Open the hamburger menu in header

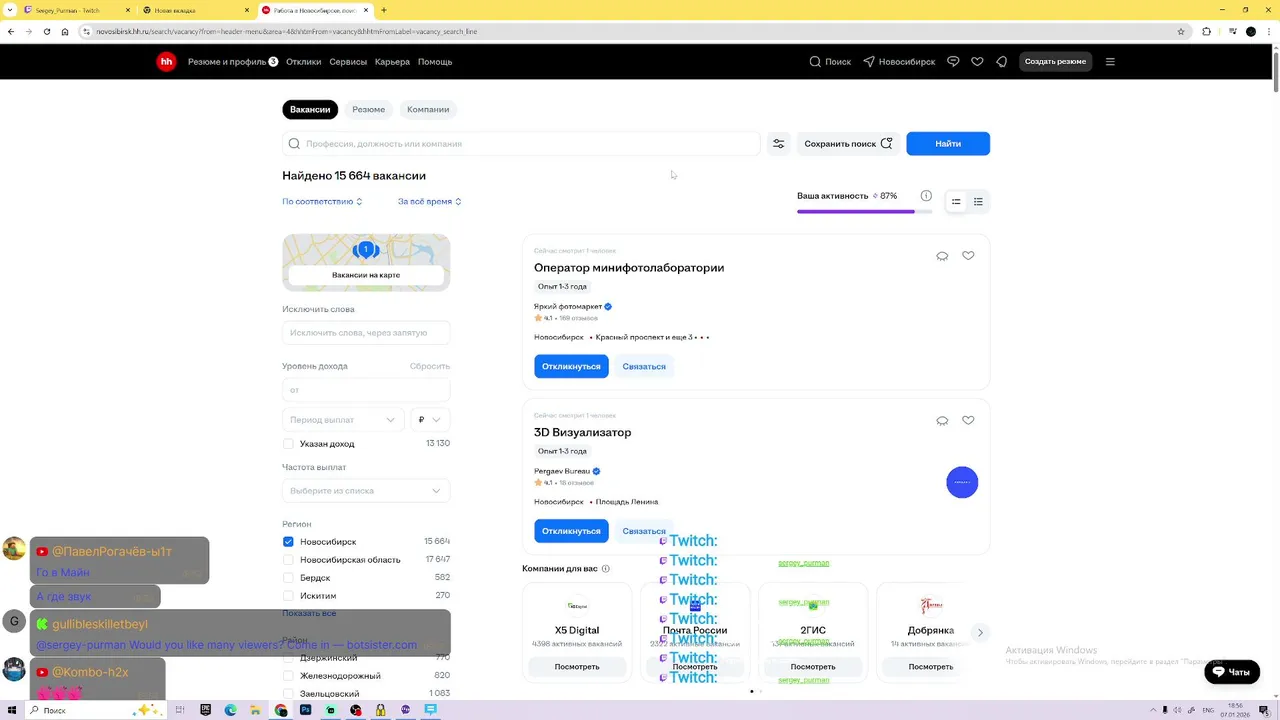click(x=1110, y=62)
